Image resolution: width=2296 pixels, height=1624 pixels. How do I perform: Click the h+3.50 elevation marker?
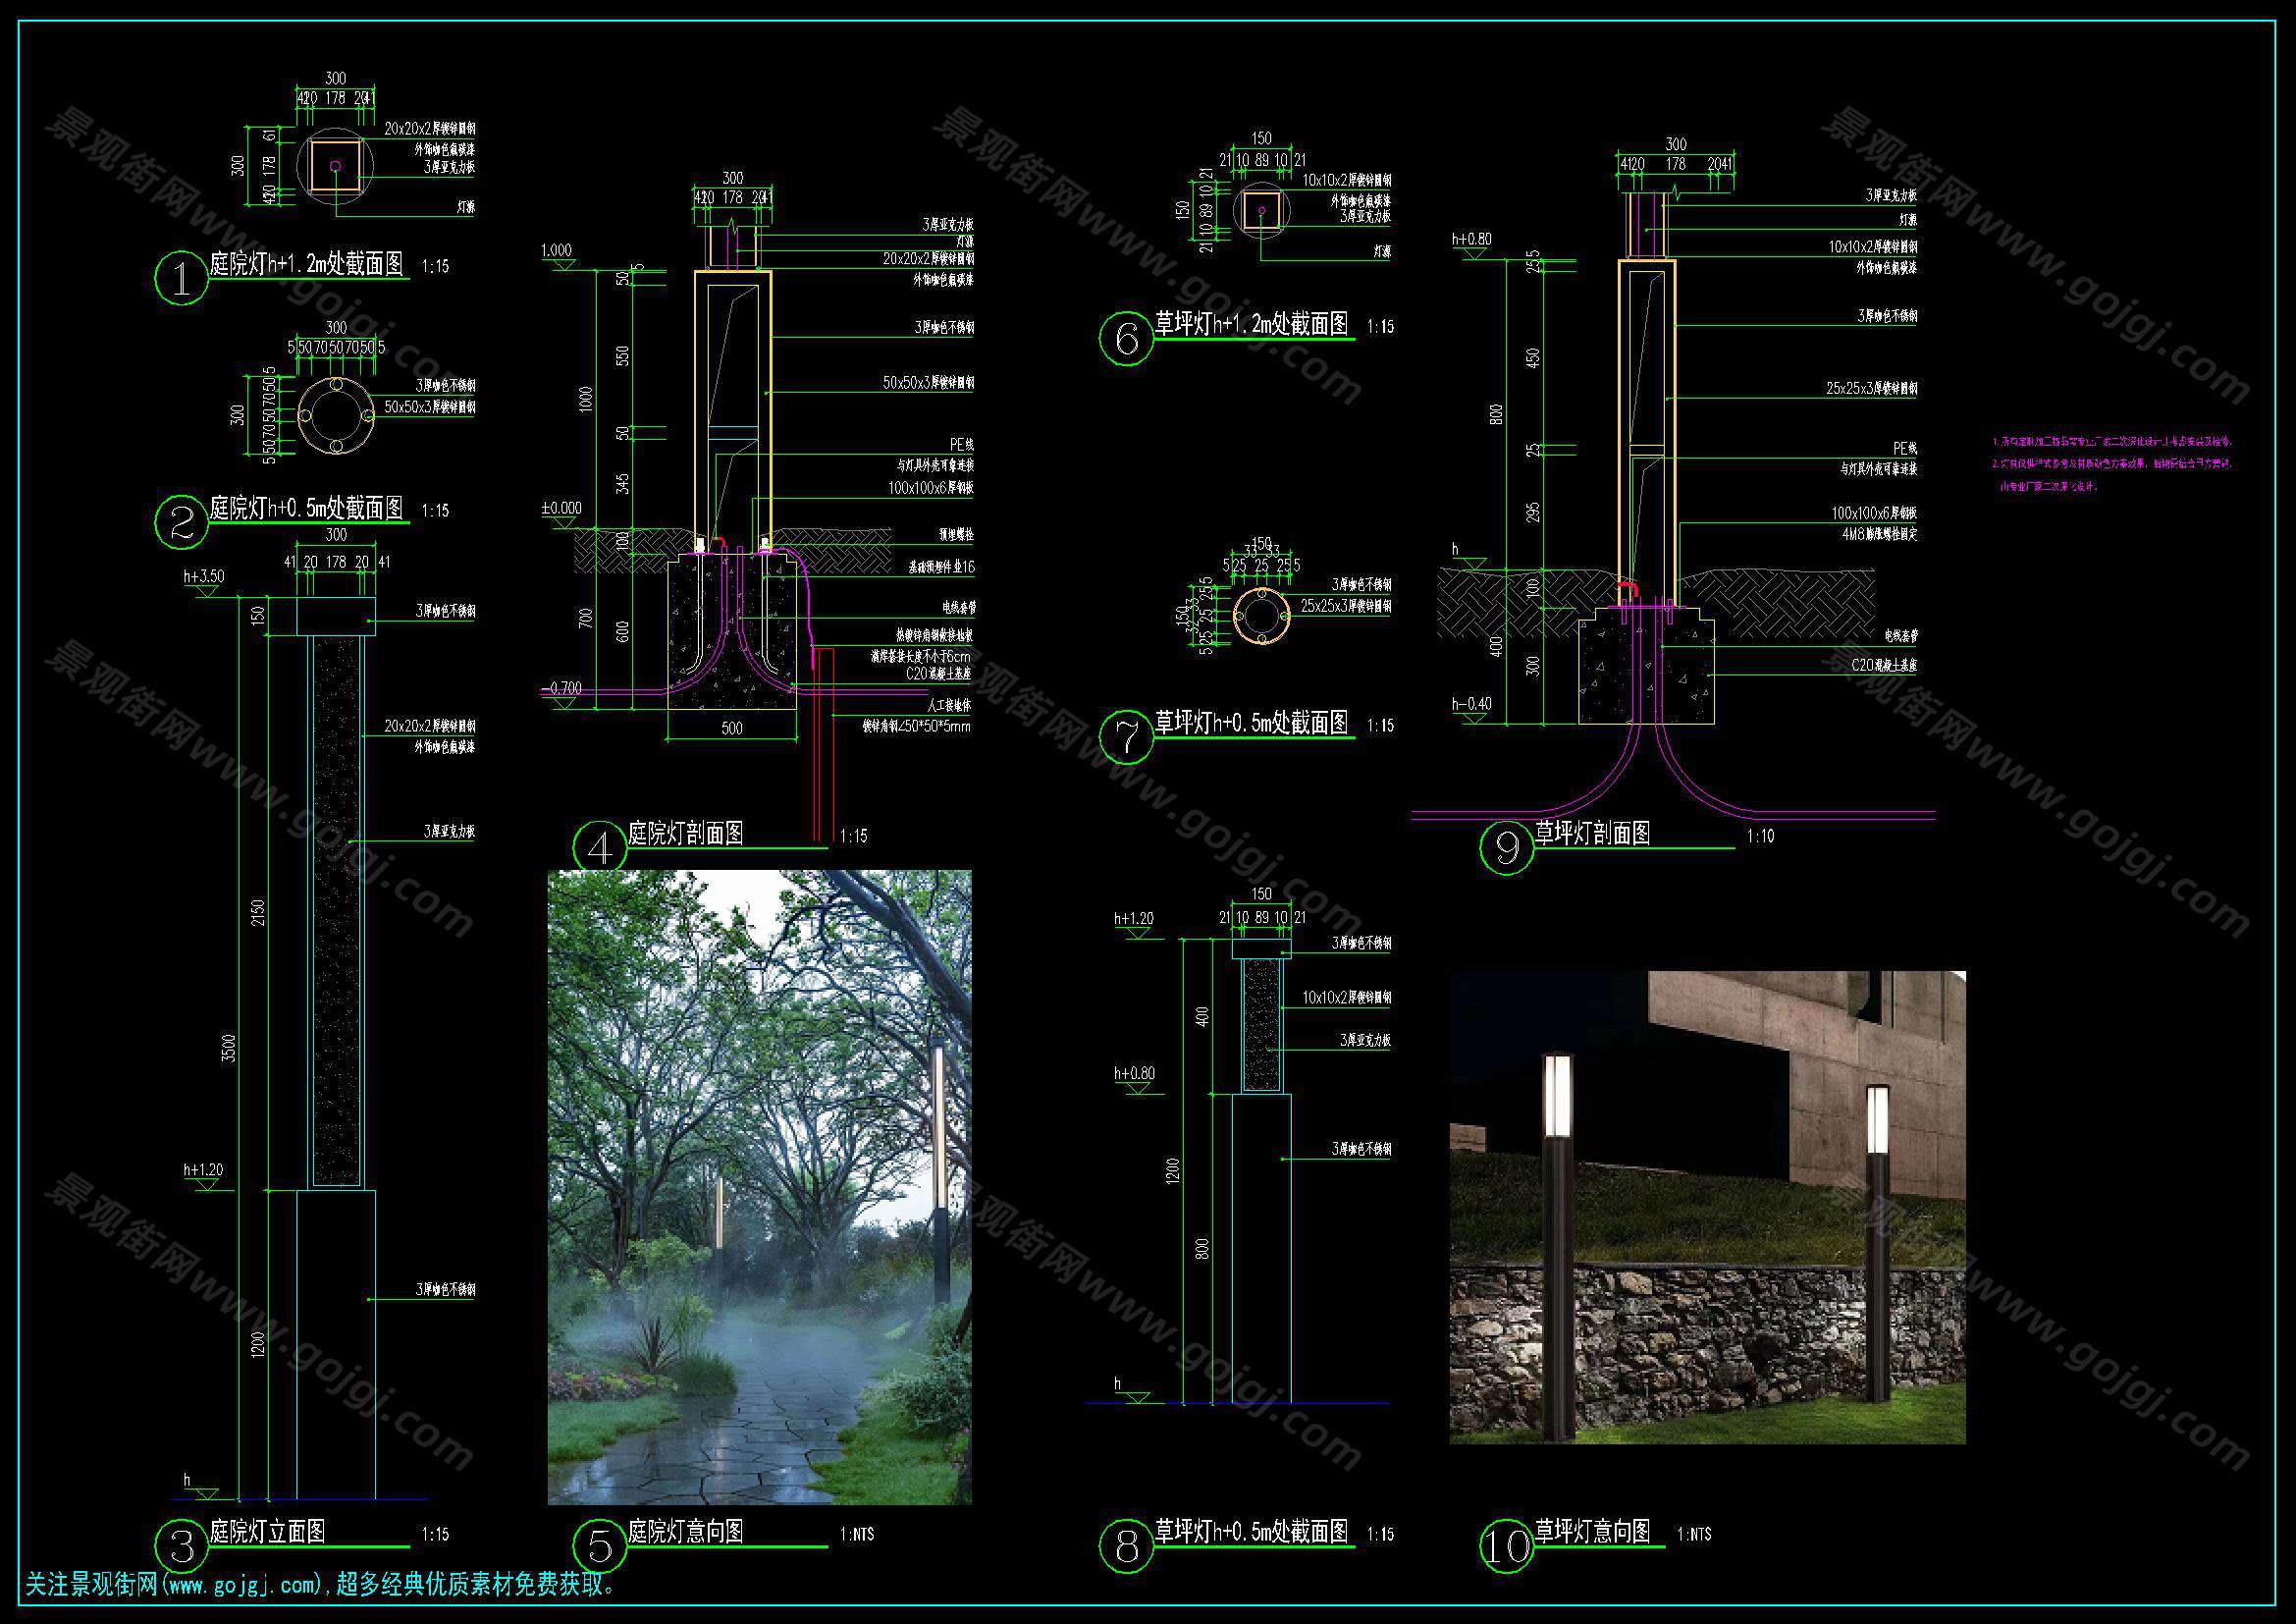(x=204, y=577)
